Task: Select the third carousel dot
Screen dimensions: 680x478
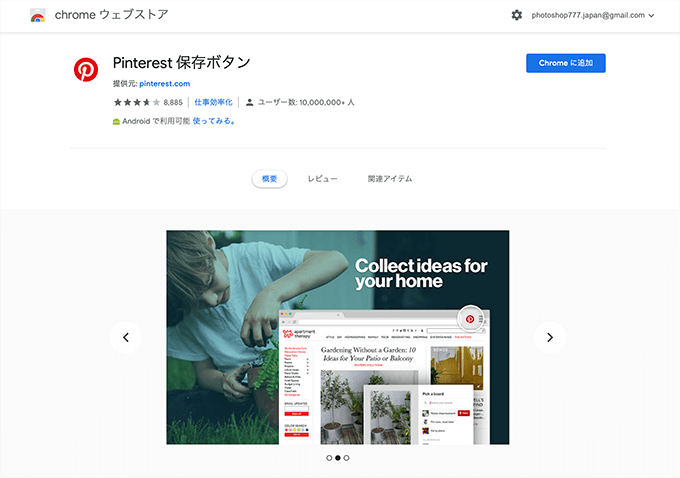Action: (x=346, y=458)
